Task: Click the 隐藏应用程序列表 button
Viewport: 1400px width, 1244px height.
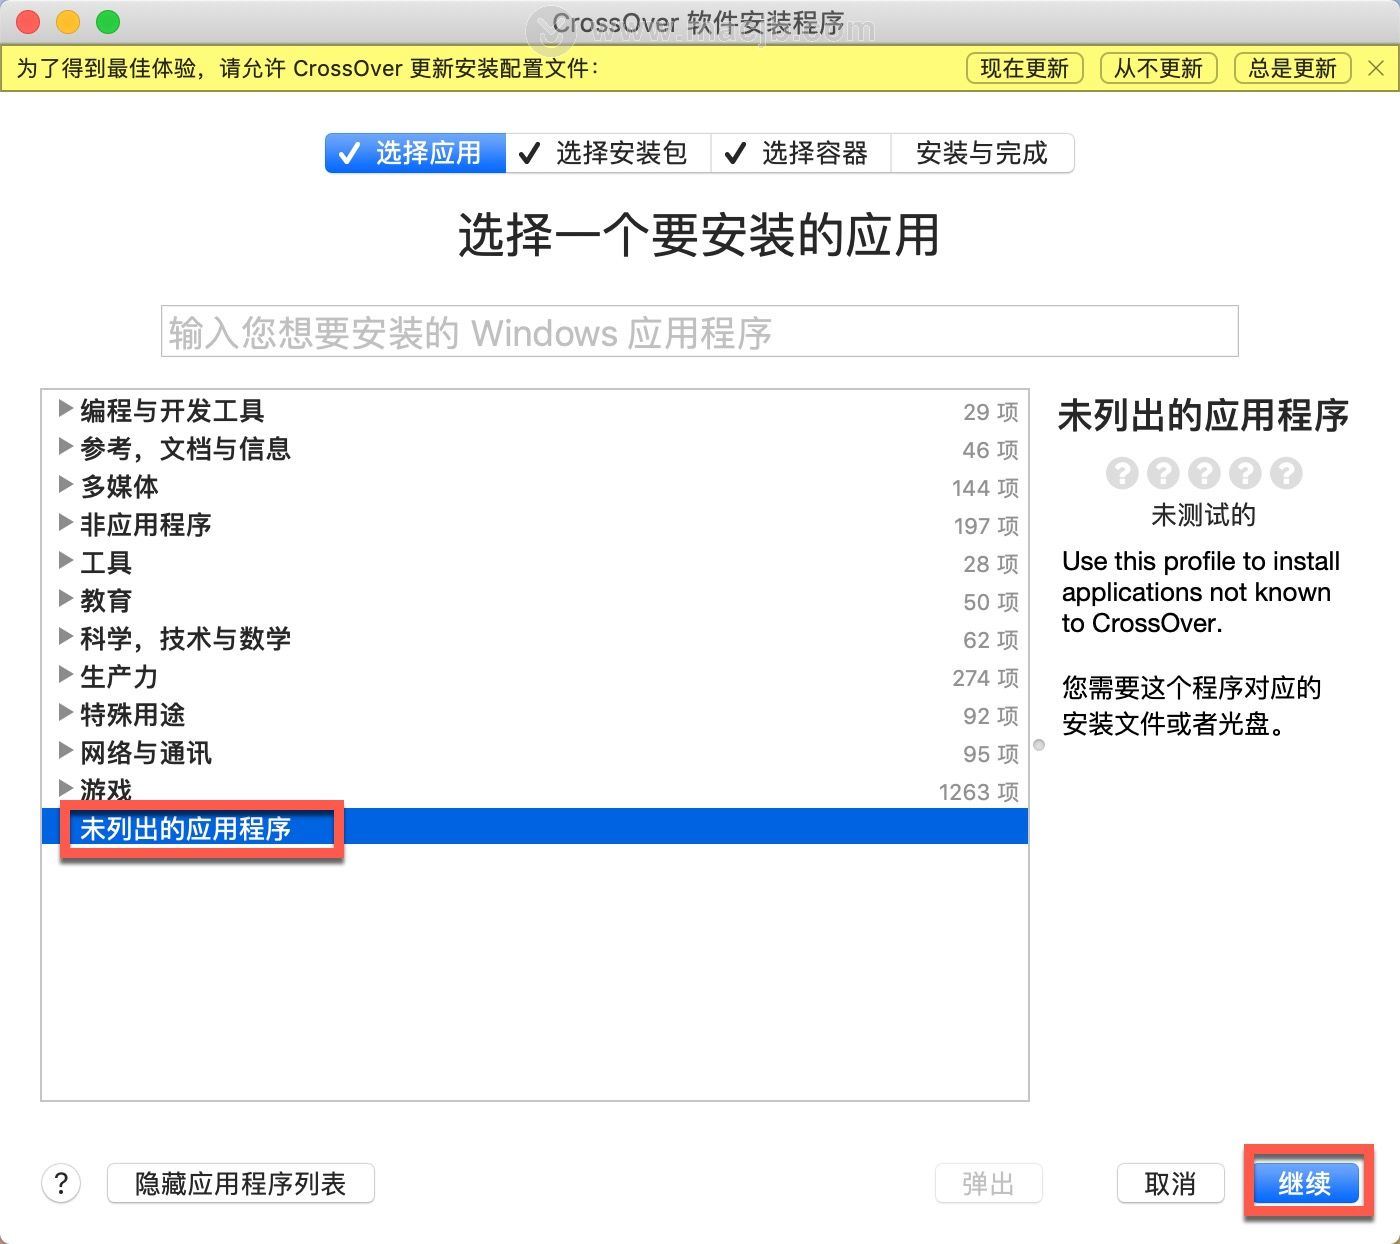Action: 241,1184
